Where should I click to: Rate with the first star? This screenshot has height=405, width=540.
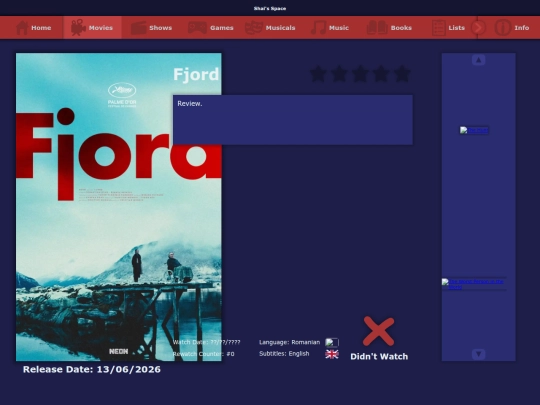coord(318,74)
